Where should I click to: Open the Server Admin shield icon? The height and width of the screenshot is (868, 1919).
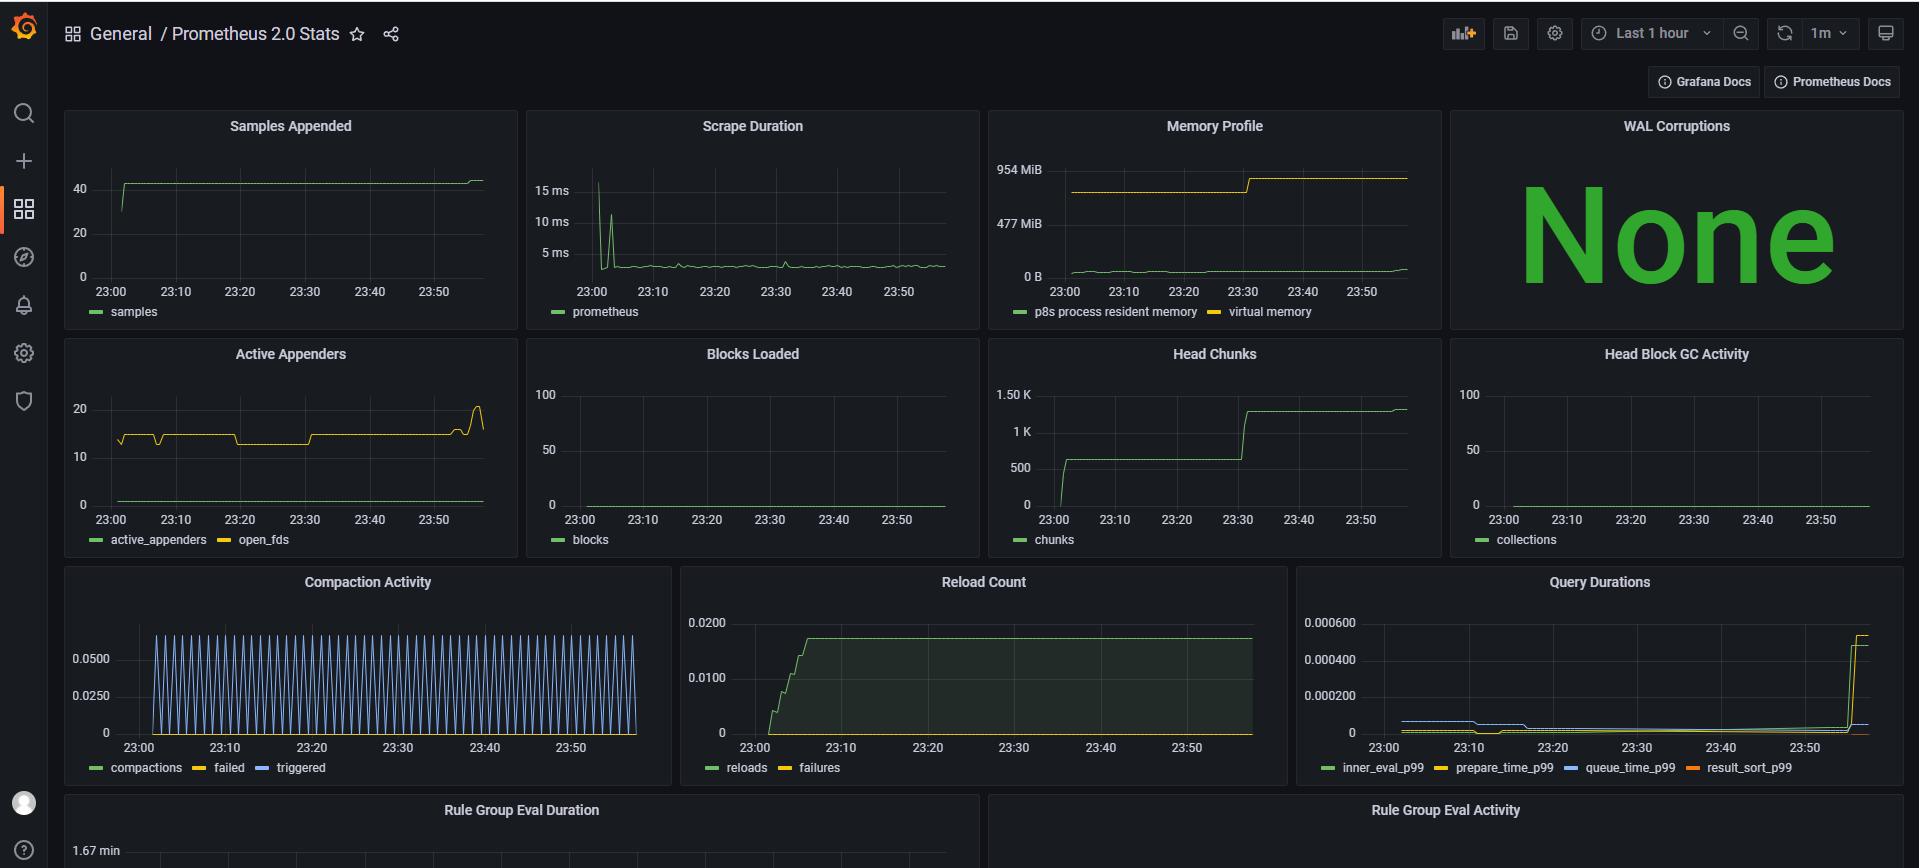pyautogui.click(x=24, y=401)
